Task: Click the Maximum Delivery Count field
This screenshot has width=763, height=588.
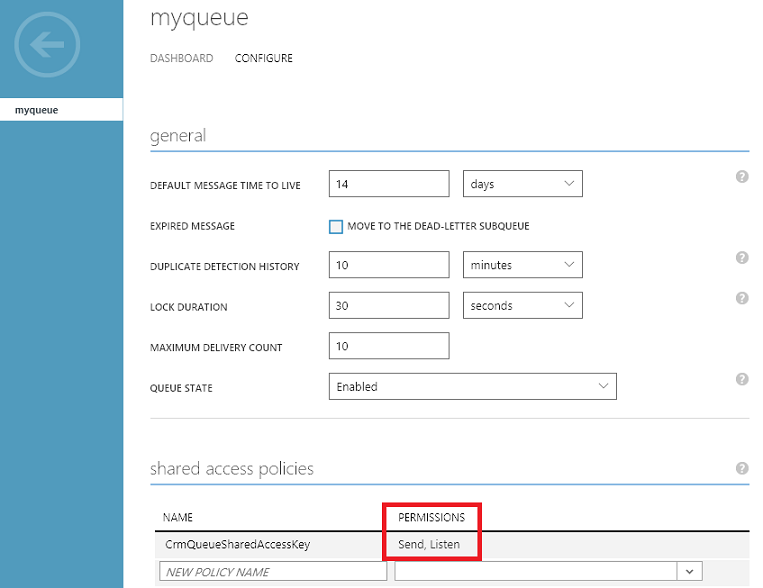Action: [389, 346]
